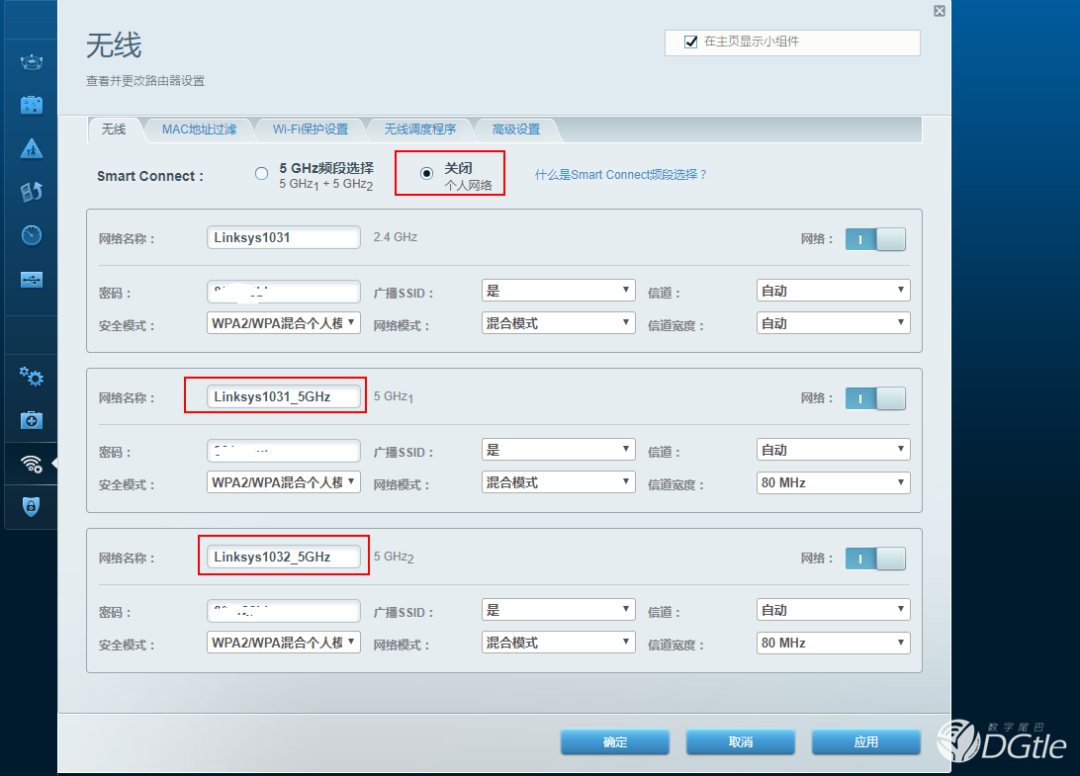Open 安全模式 dropdown for Linksys1031
Viewport: 1080px width, 776px height.
point(284,322)
